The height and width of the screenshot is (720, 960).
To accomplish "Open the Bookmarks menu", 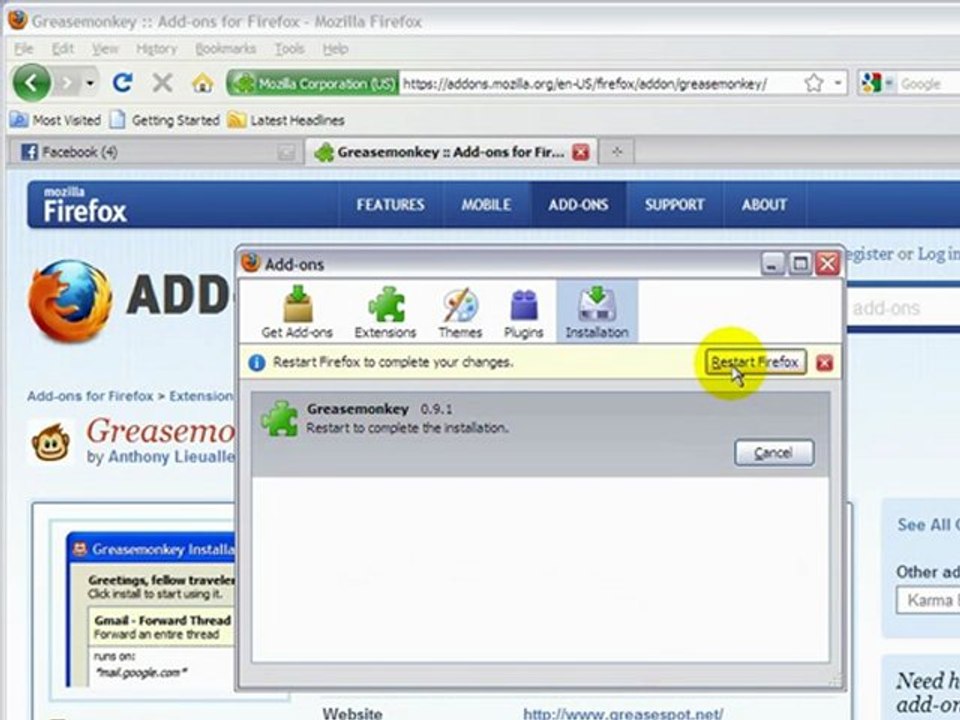I will pyautogui.click(x=225, y=49).
